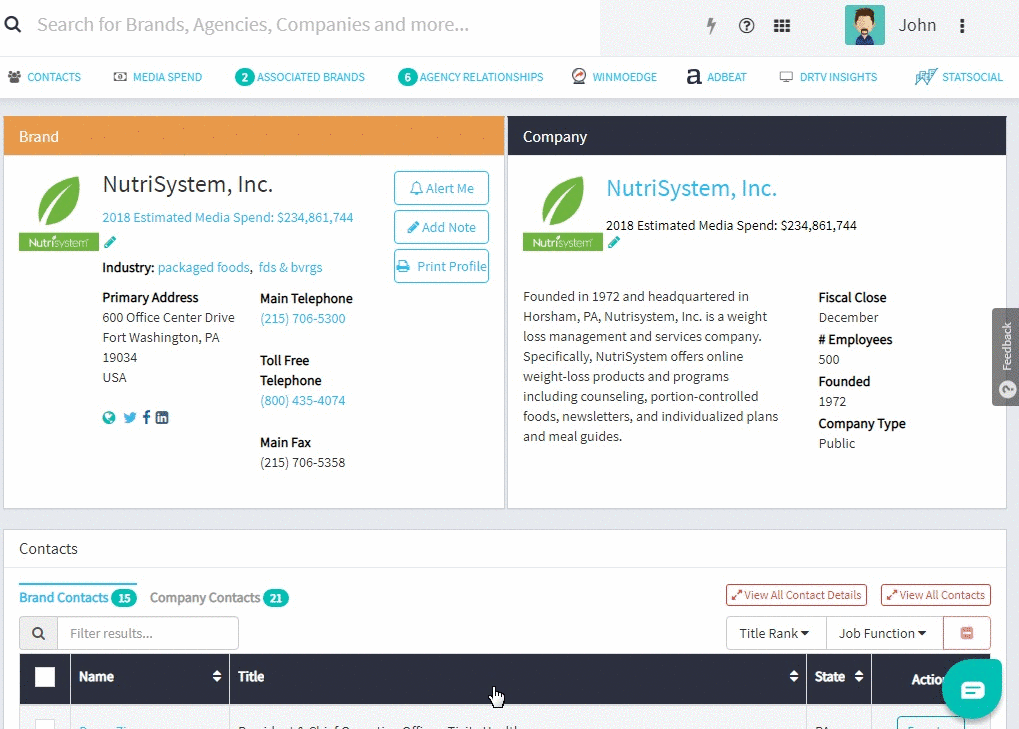Open the vertical dots user menu
Screen dimensions: 1019x729
[962, 25]
